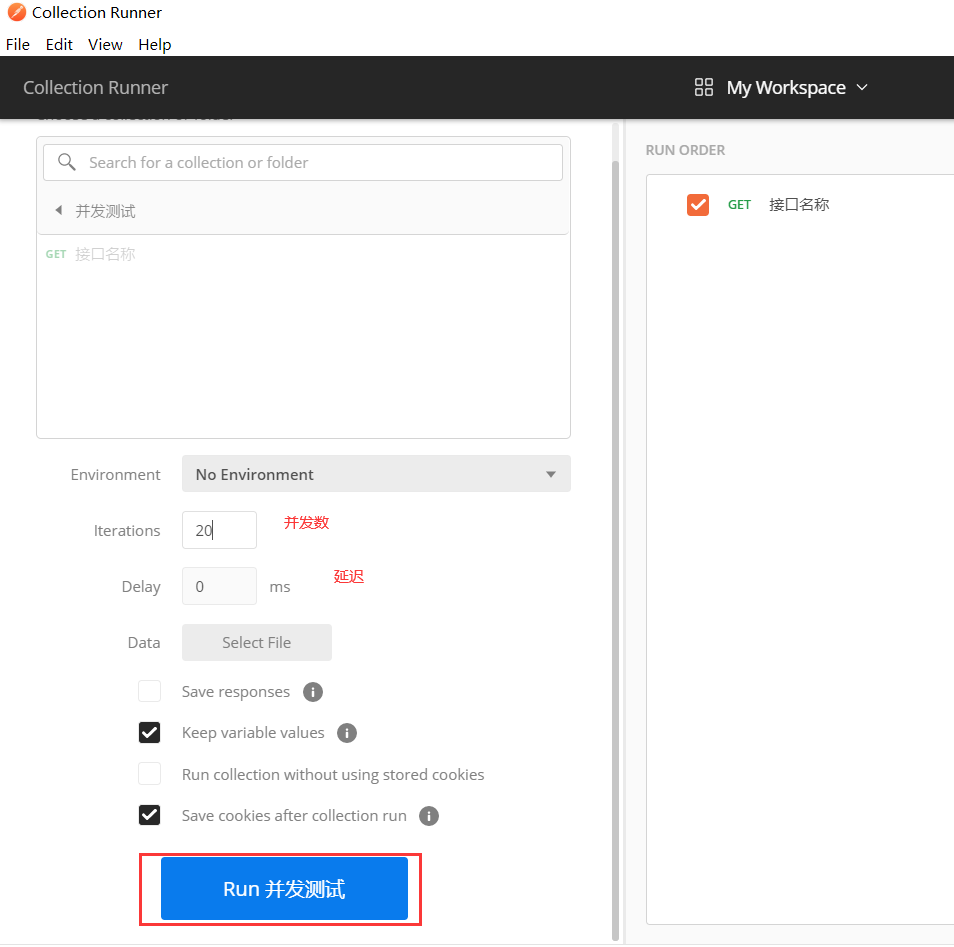Click the back arrow beside 并发测试
Viewport: 954px width, 947px height.
pos(58,210)
